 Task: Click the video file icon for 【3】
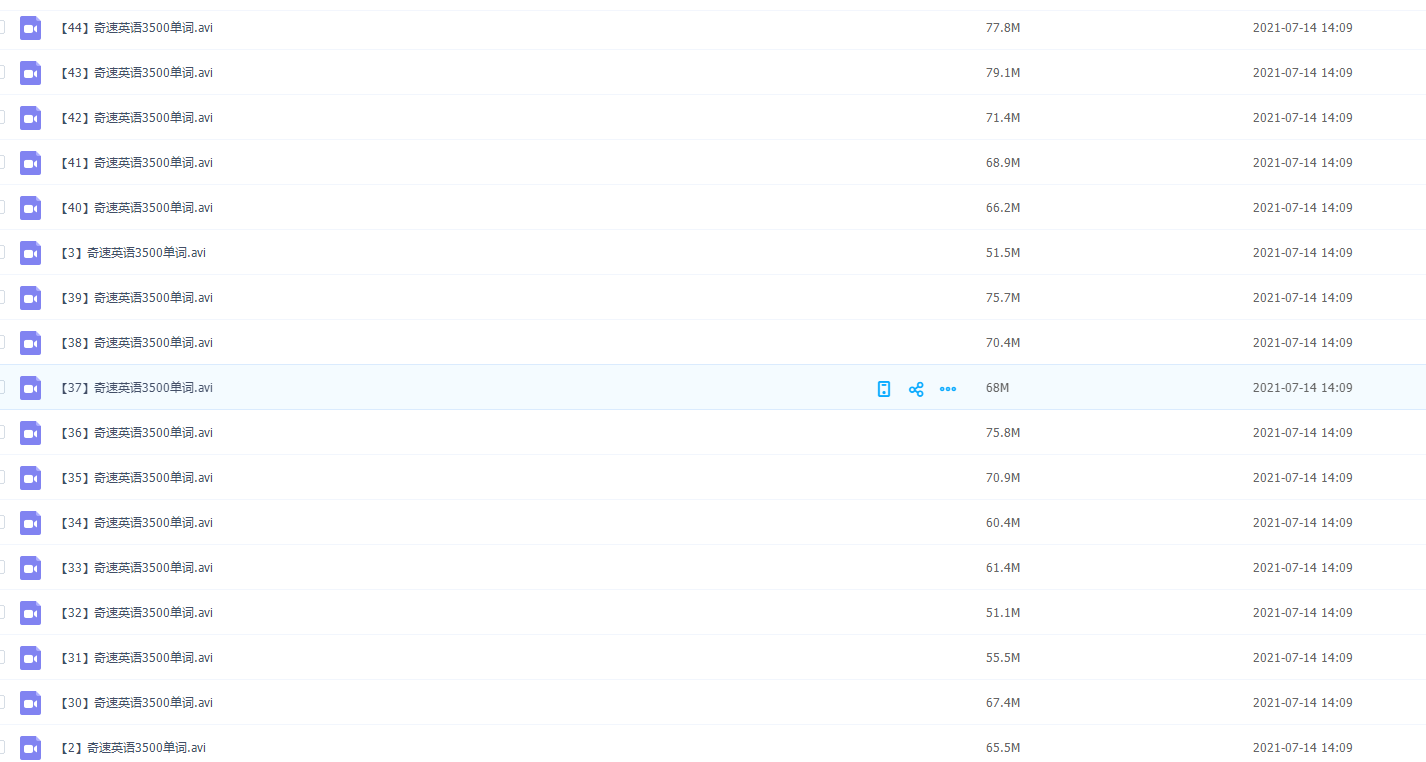coord(31,253)
